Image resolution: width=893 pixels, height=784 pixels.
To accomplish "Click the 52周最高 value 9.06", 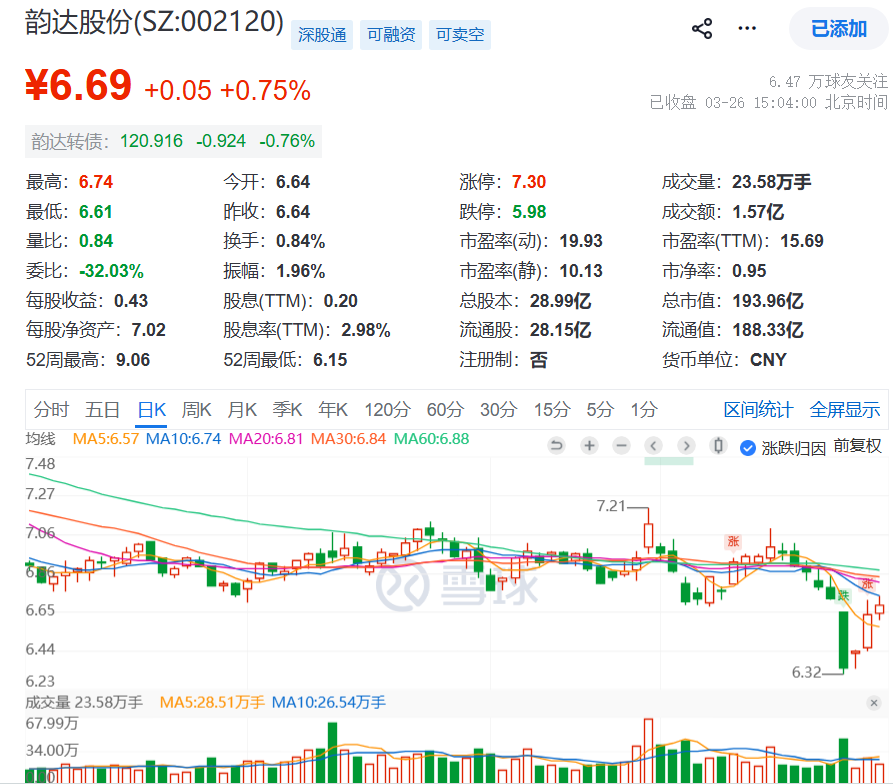I will click(x=133, y=360).
